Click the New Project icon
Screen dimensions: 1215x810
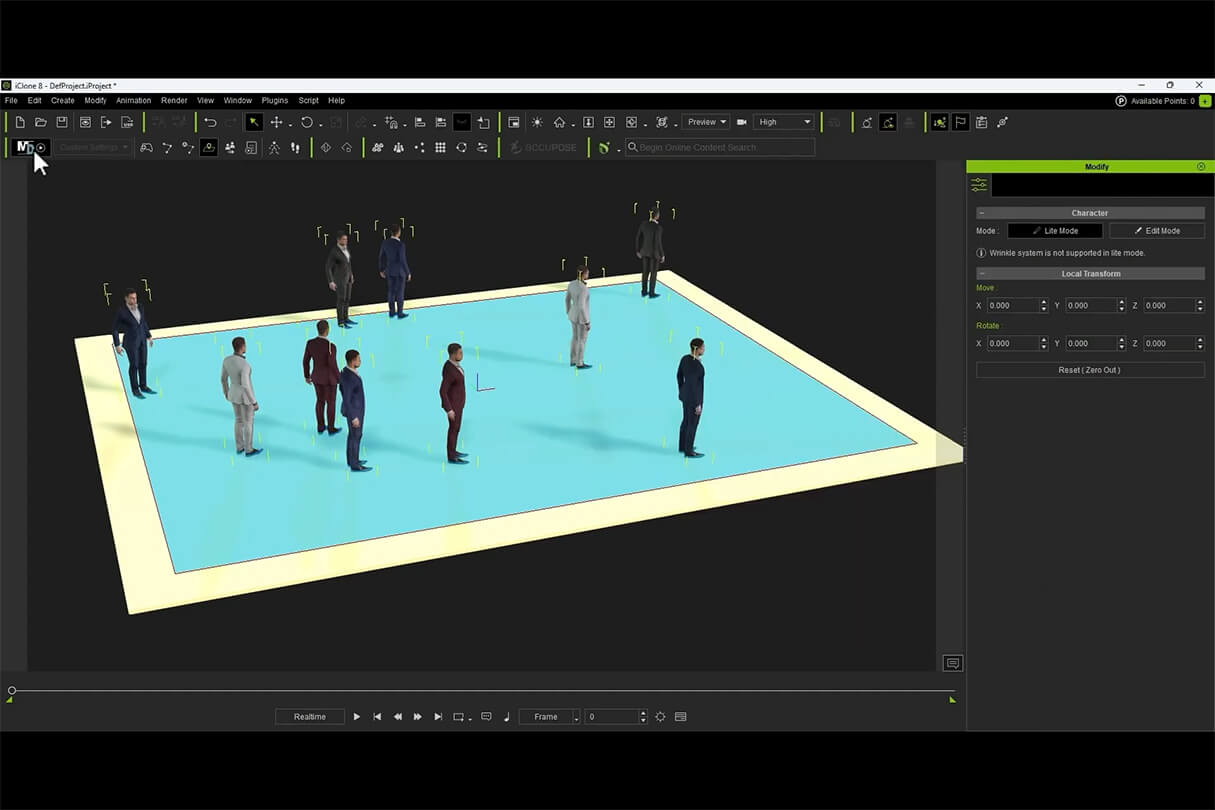pyautogui.click(x=20, y=122)
